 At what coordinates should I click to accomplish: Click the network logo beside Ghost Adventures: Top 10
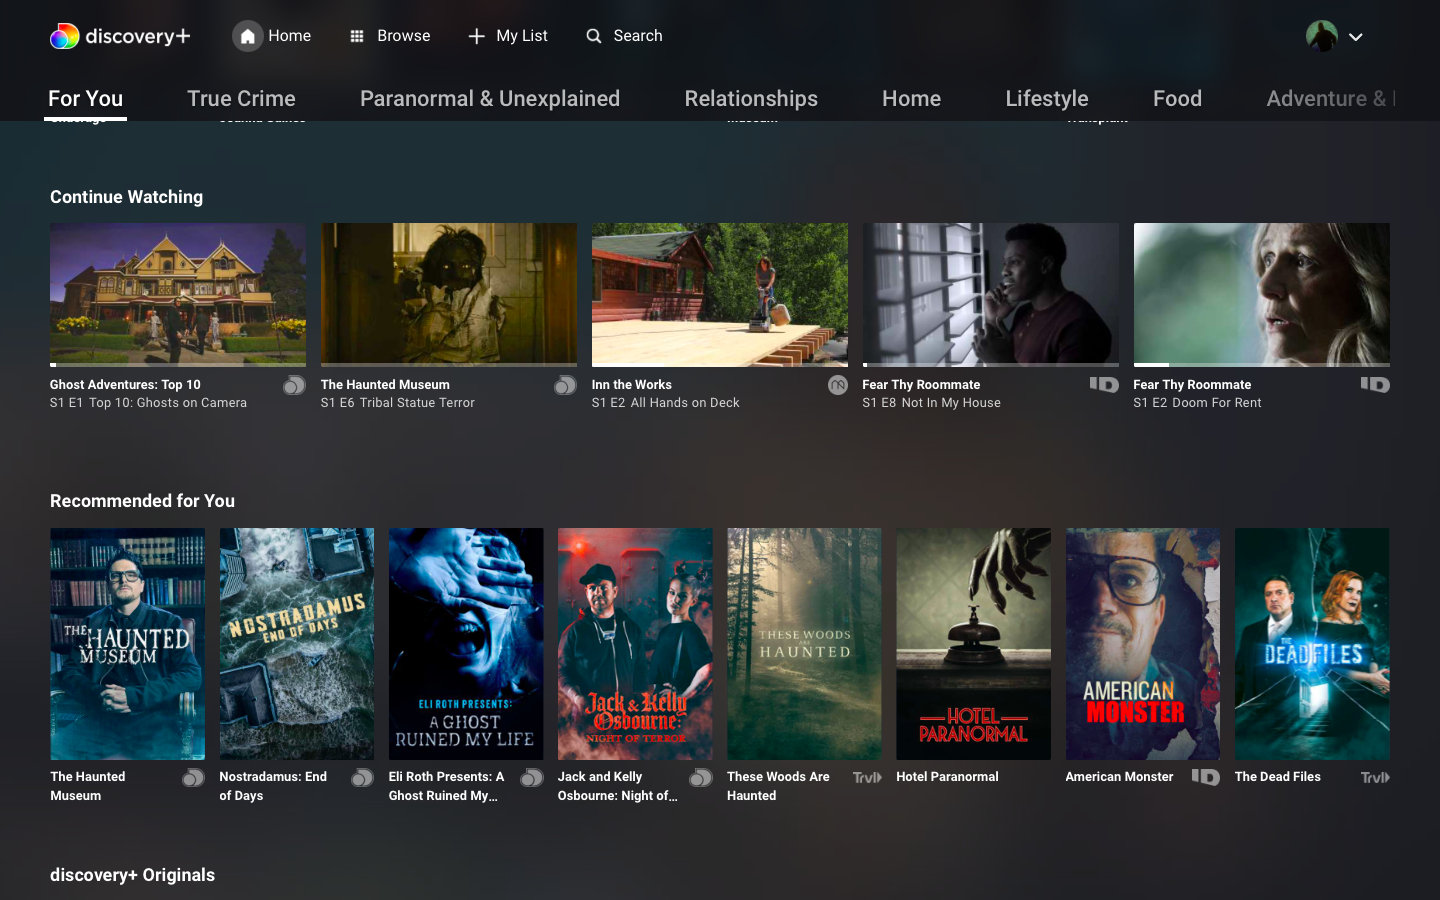click(294, 385)
